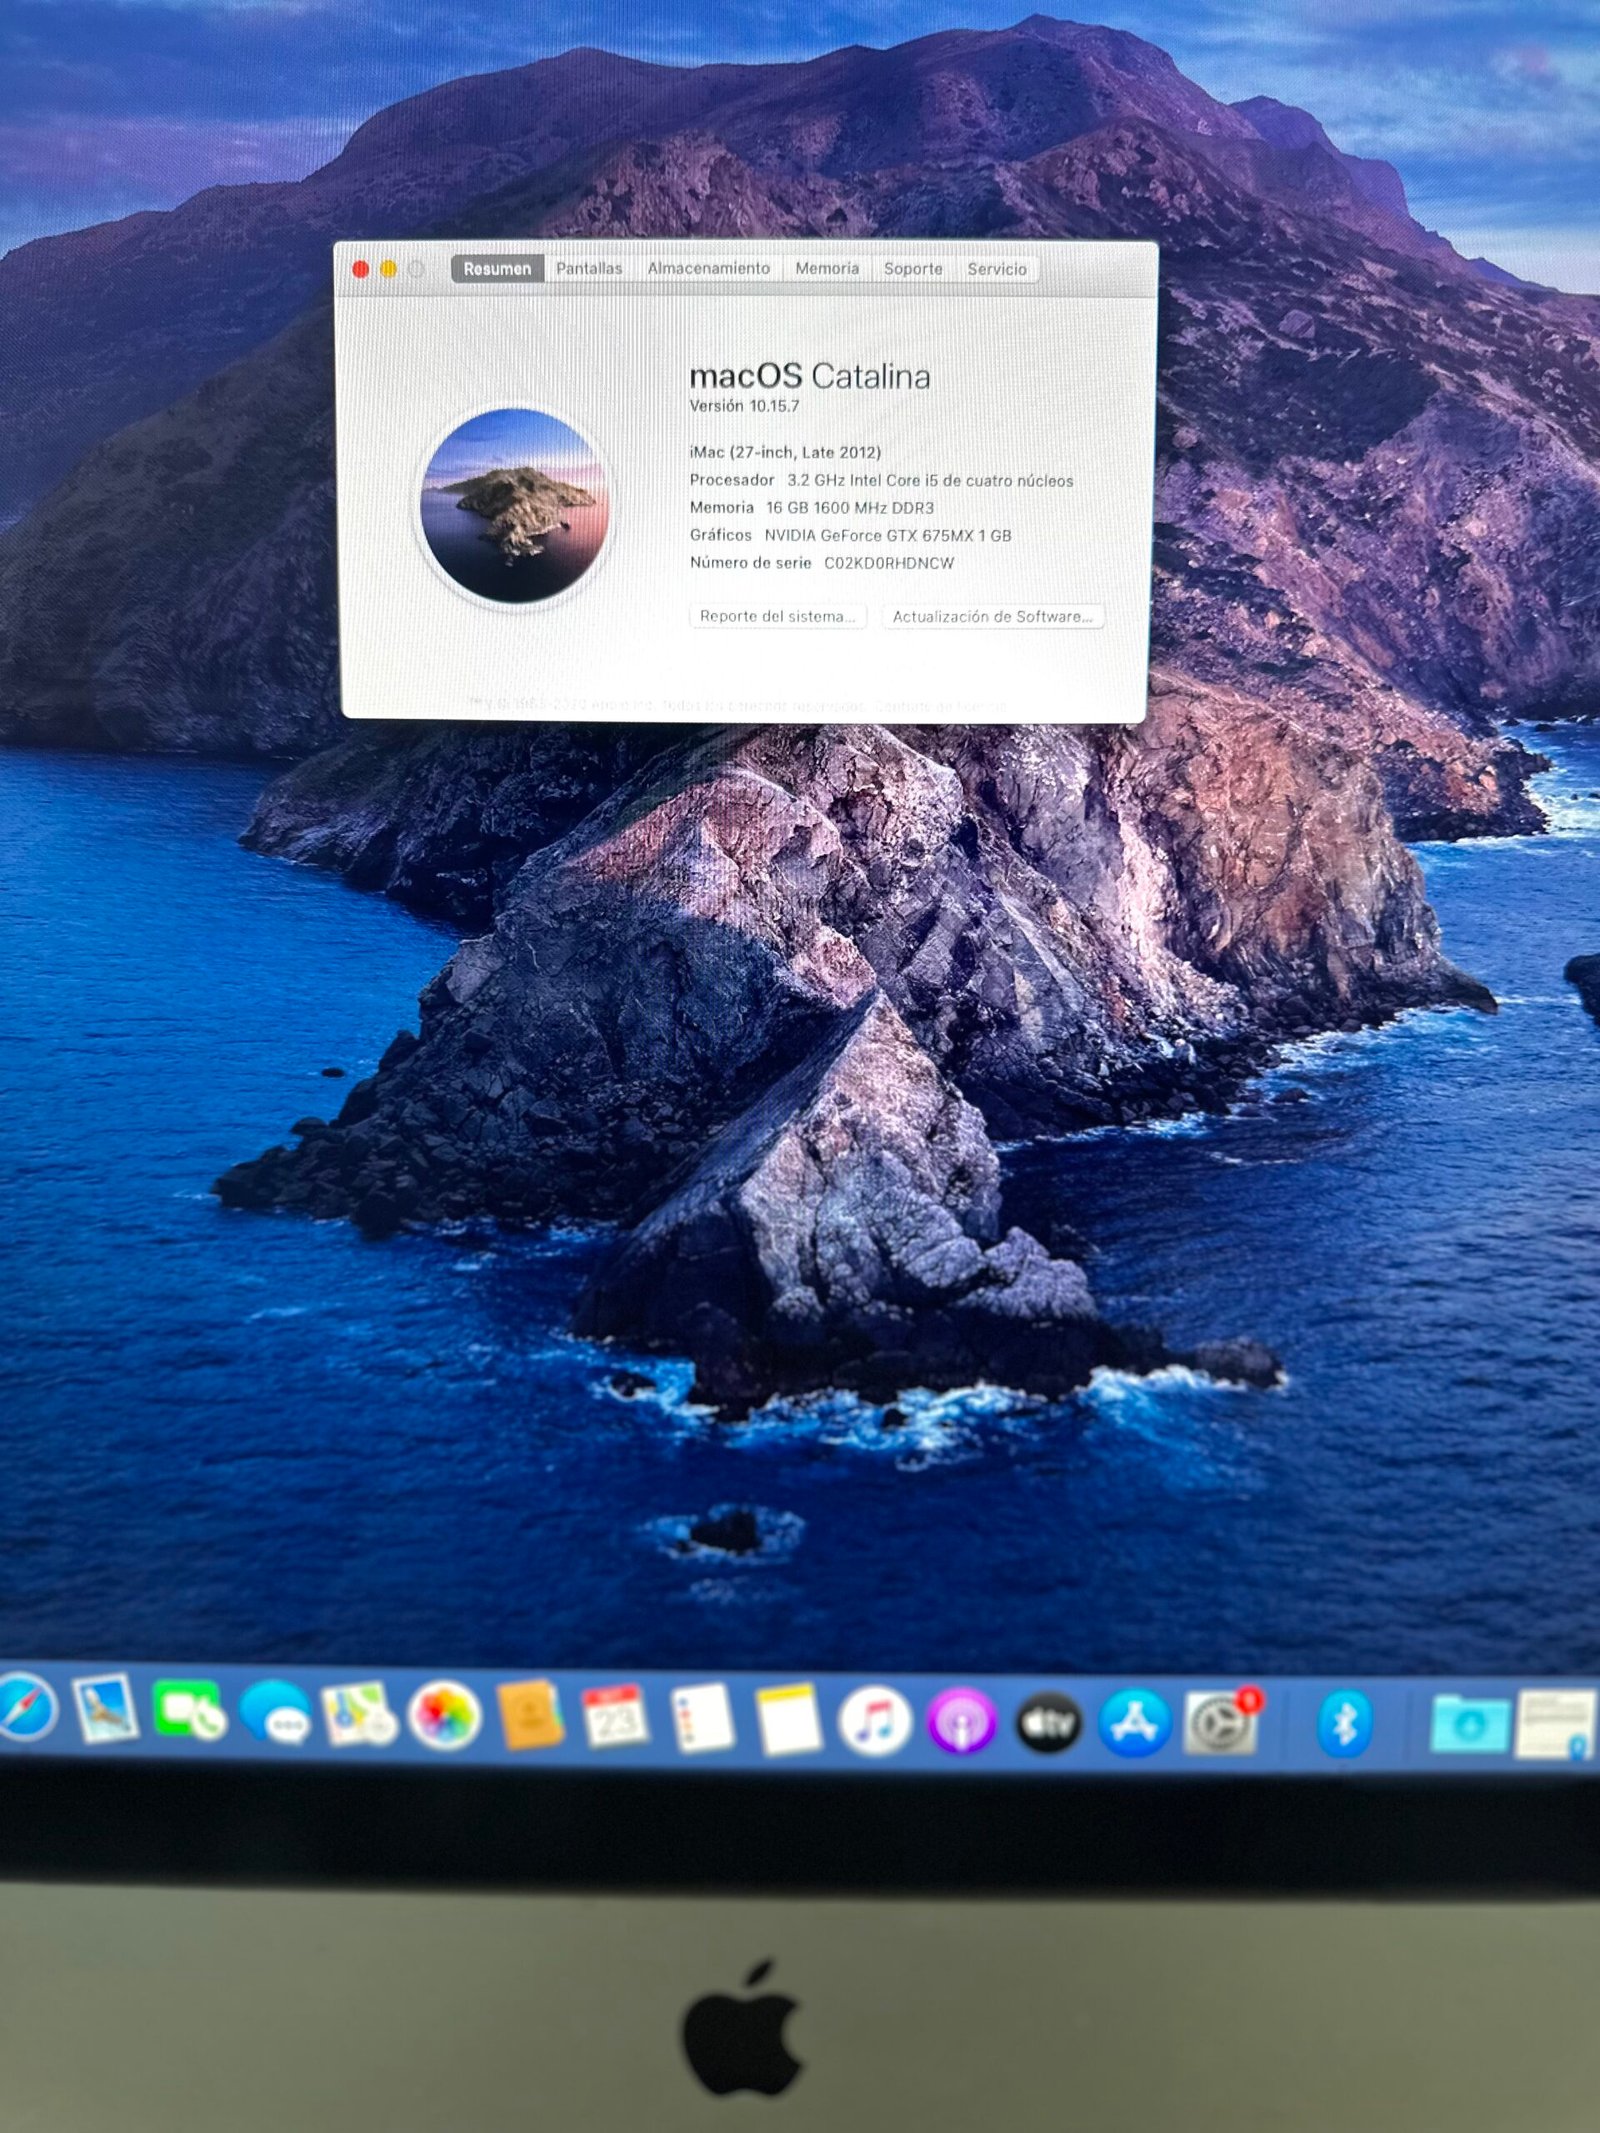The image size is (1600, 2133).
Task: Open the Soporte tab
Action: (x=913, y=268)
